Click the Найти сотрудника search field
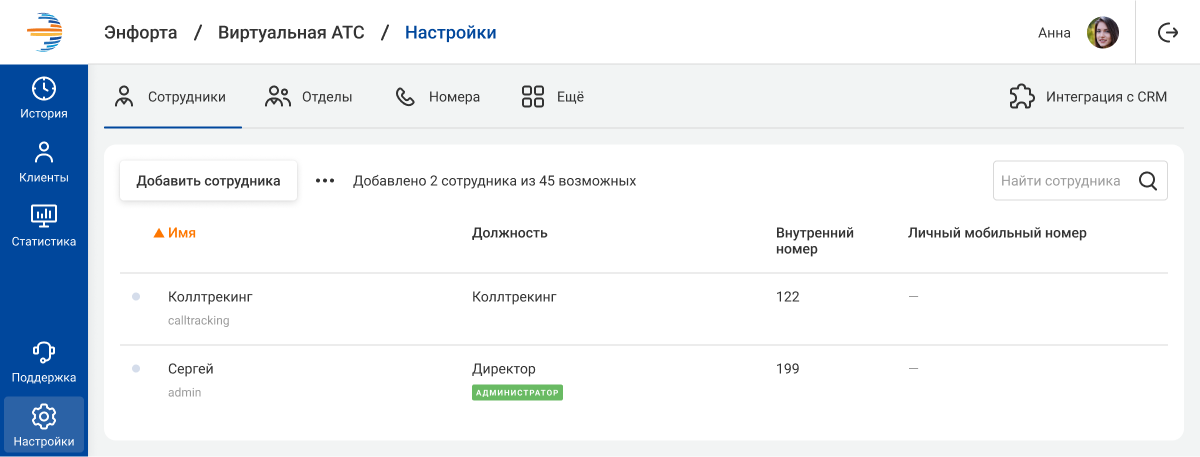Screen dimensions: 1200x457 point(1060,181)
